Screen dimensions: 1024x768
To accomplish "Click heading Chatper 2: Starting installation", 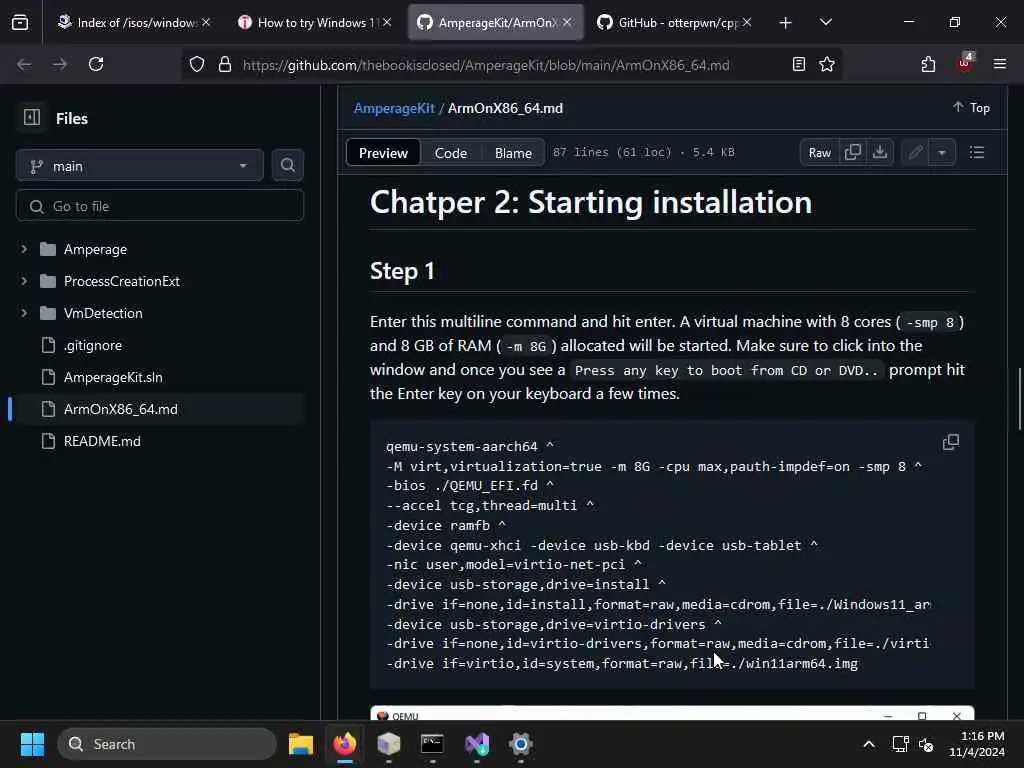I will (590, 202).
